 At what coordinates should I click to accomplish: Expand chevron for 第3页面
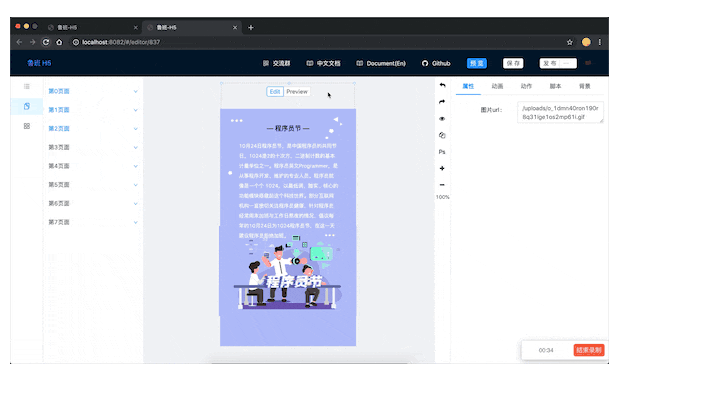click(136, 148)
